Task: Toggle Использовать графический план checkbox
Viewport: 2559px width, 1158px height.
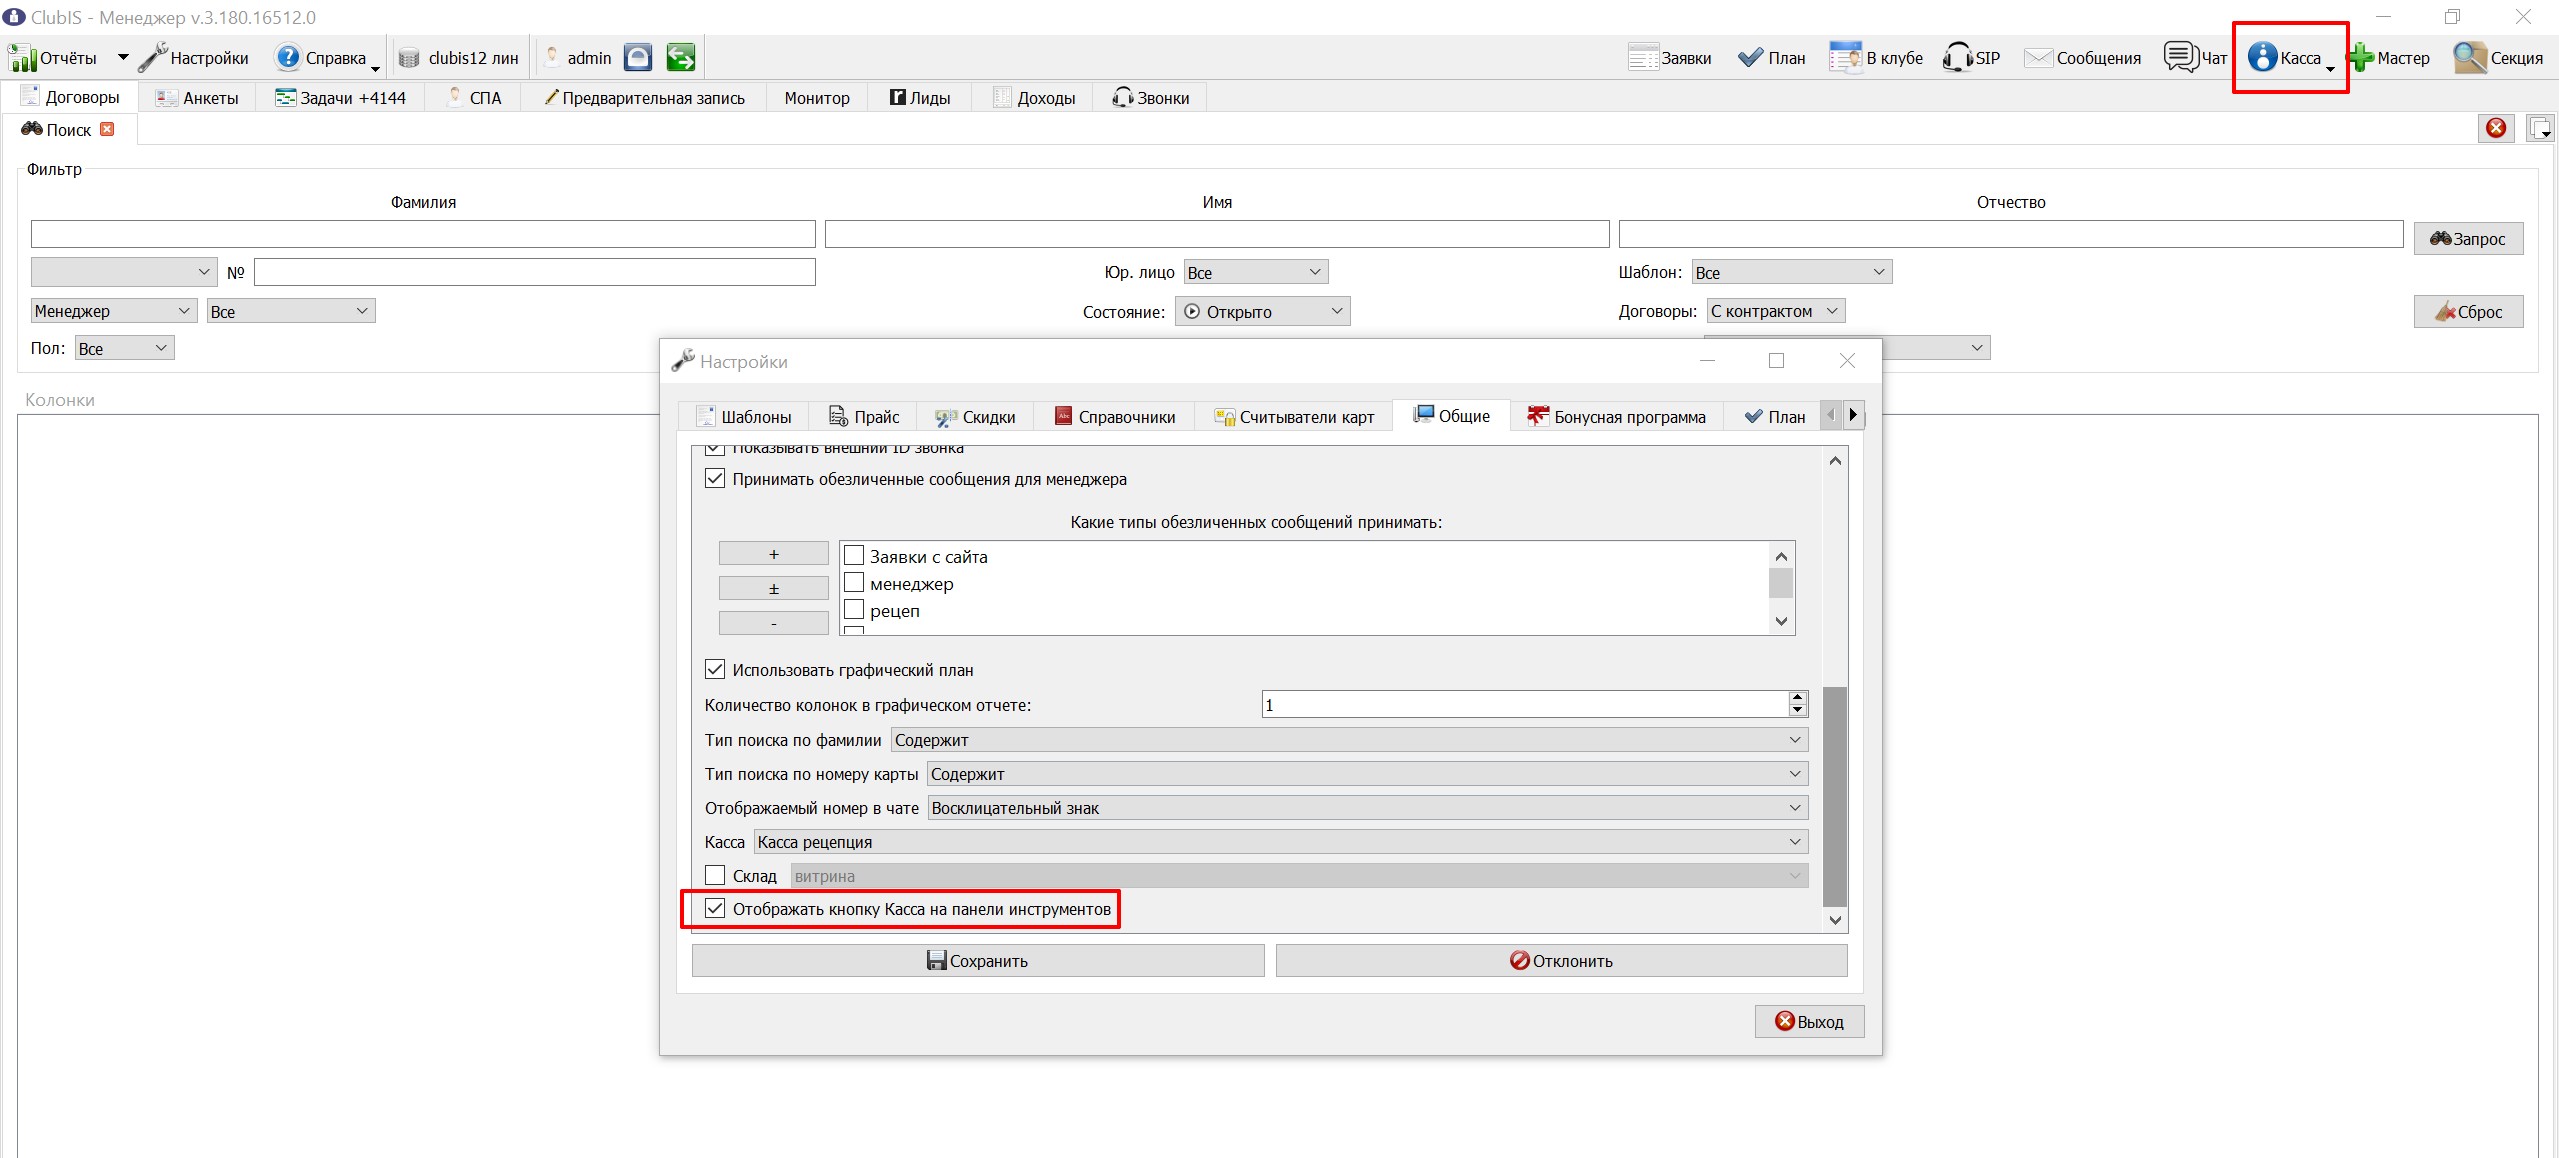Action: (715, 669)
